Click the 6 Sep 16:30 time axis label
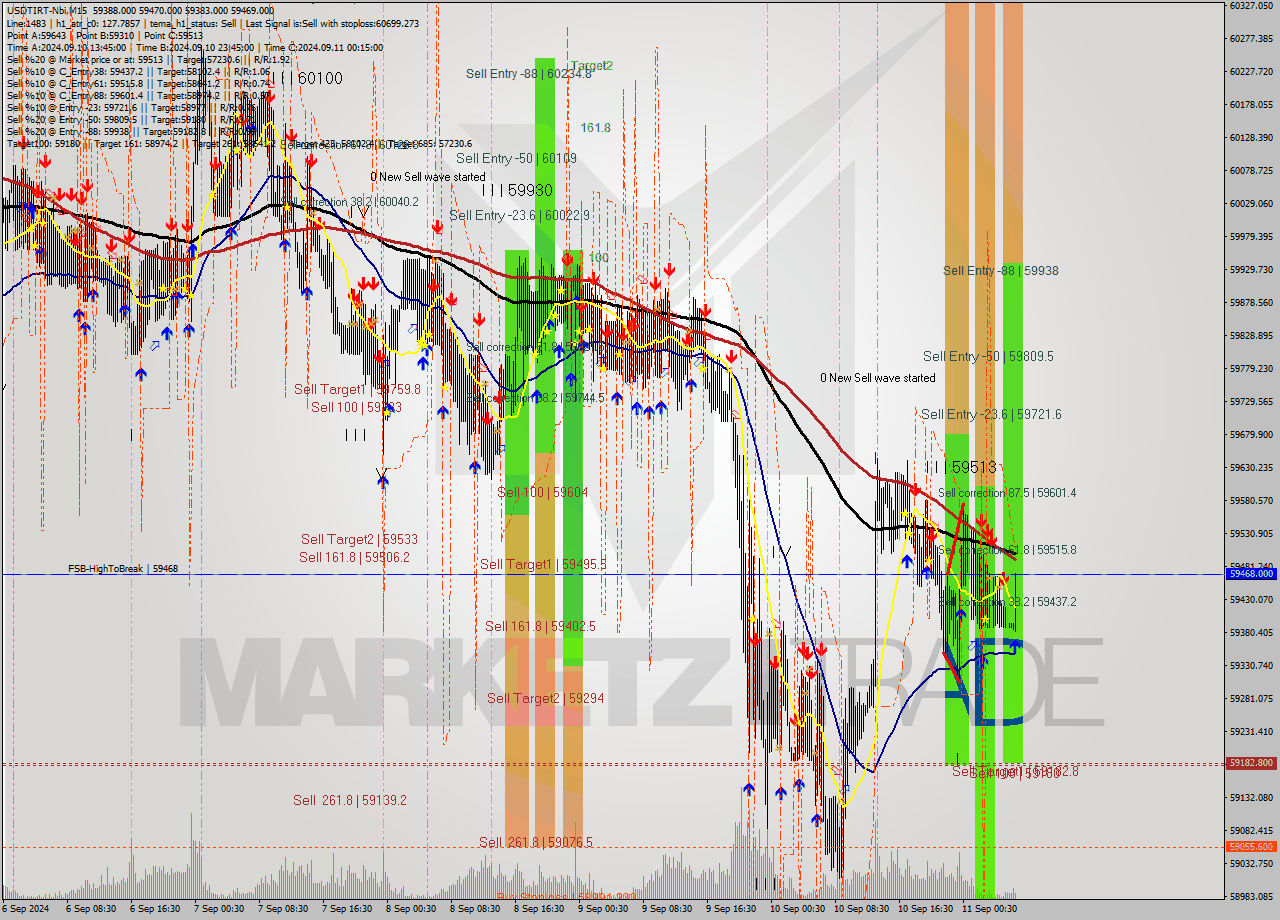This screenshot has width=1280, height=920. [x=153, y=909]
